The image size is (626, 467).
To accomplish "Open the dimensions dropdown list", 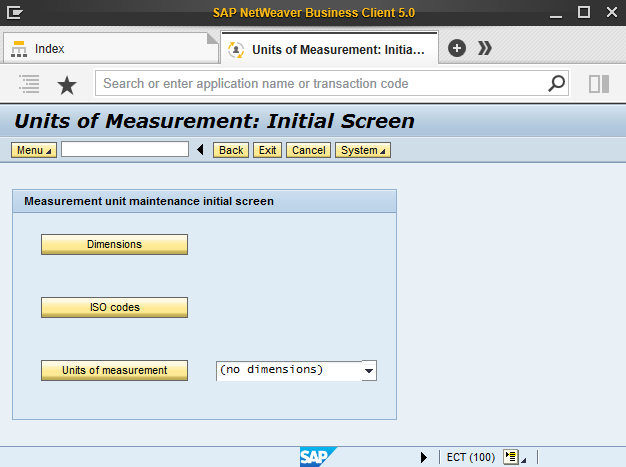I will 369,371.
